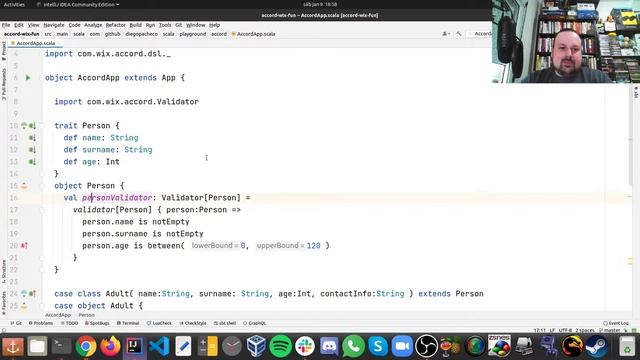Viewport: 640px width, 360px height.
Task: Click the LF line separator in the status bar
Action: (x=552, y=330)
